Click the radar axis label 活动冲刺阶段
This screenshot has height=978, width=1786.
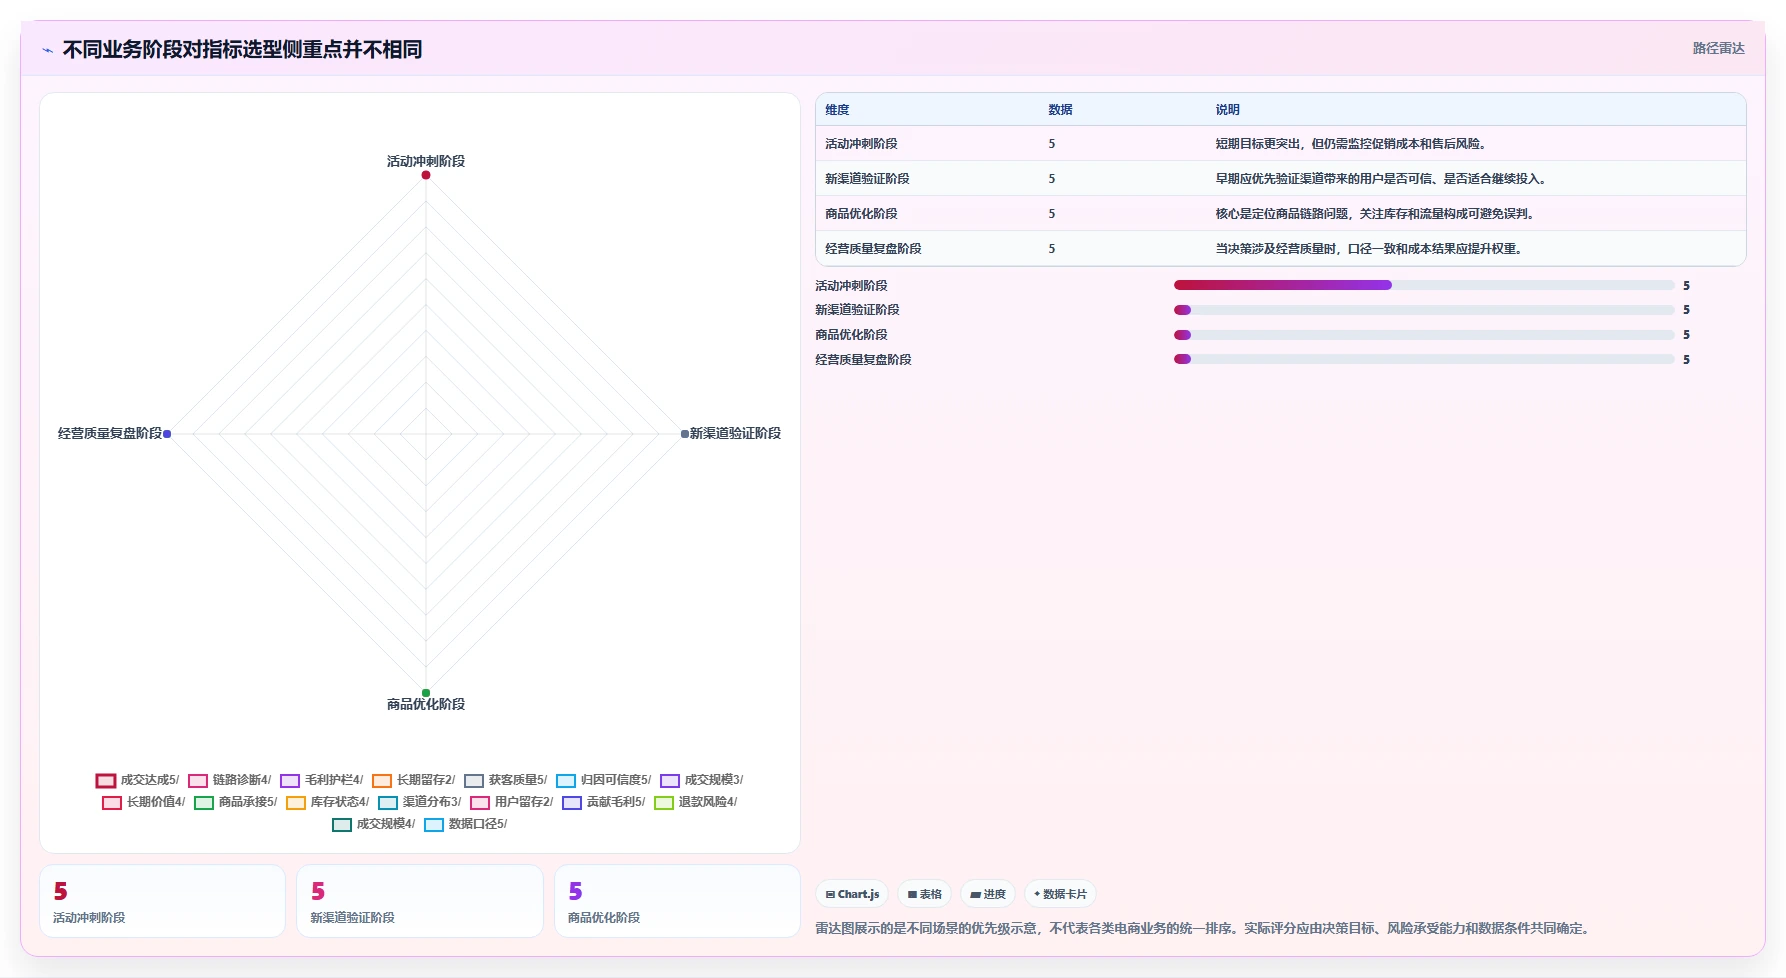(x=426, y=161)
